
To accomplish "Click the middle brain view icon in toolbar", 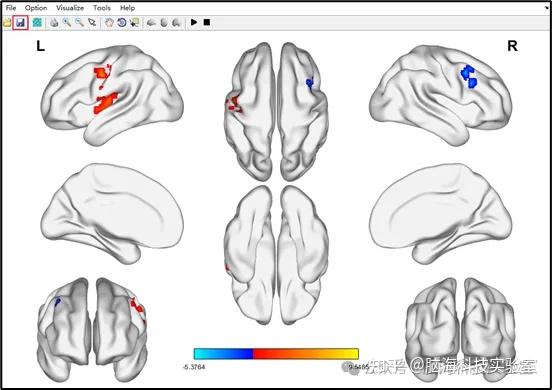I will coord(164,23).
